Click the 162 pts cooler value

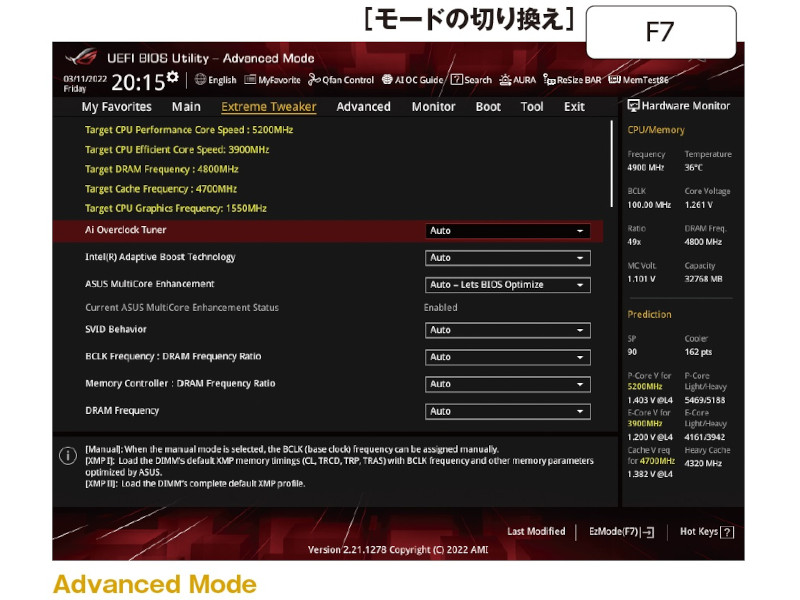tap(698, 352)
